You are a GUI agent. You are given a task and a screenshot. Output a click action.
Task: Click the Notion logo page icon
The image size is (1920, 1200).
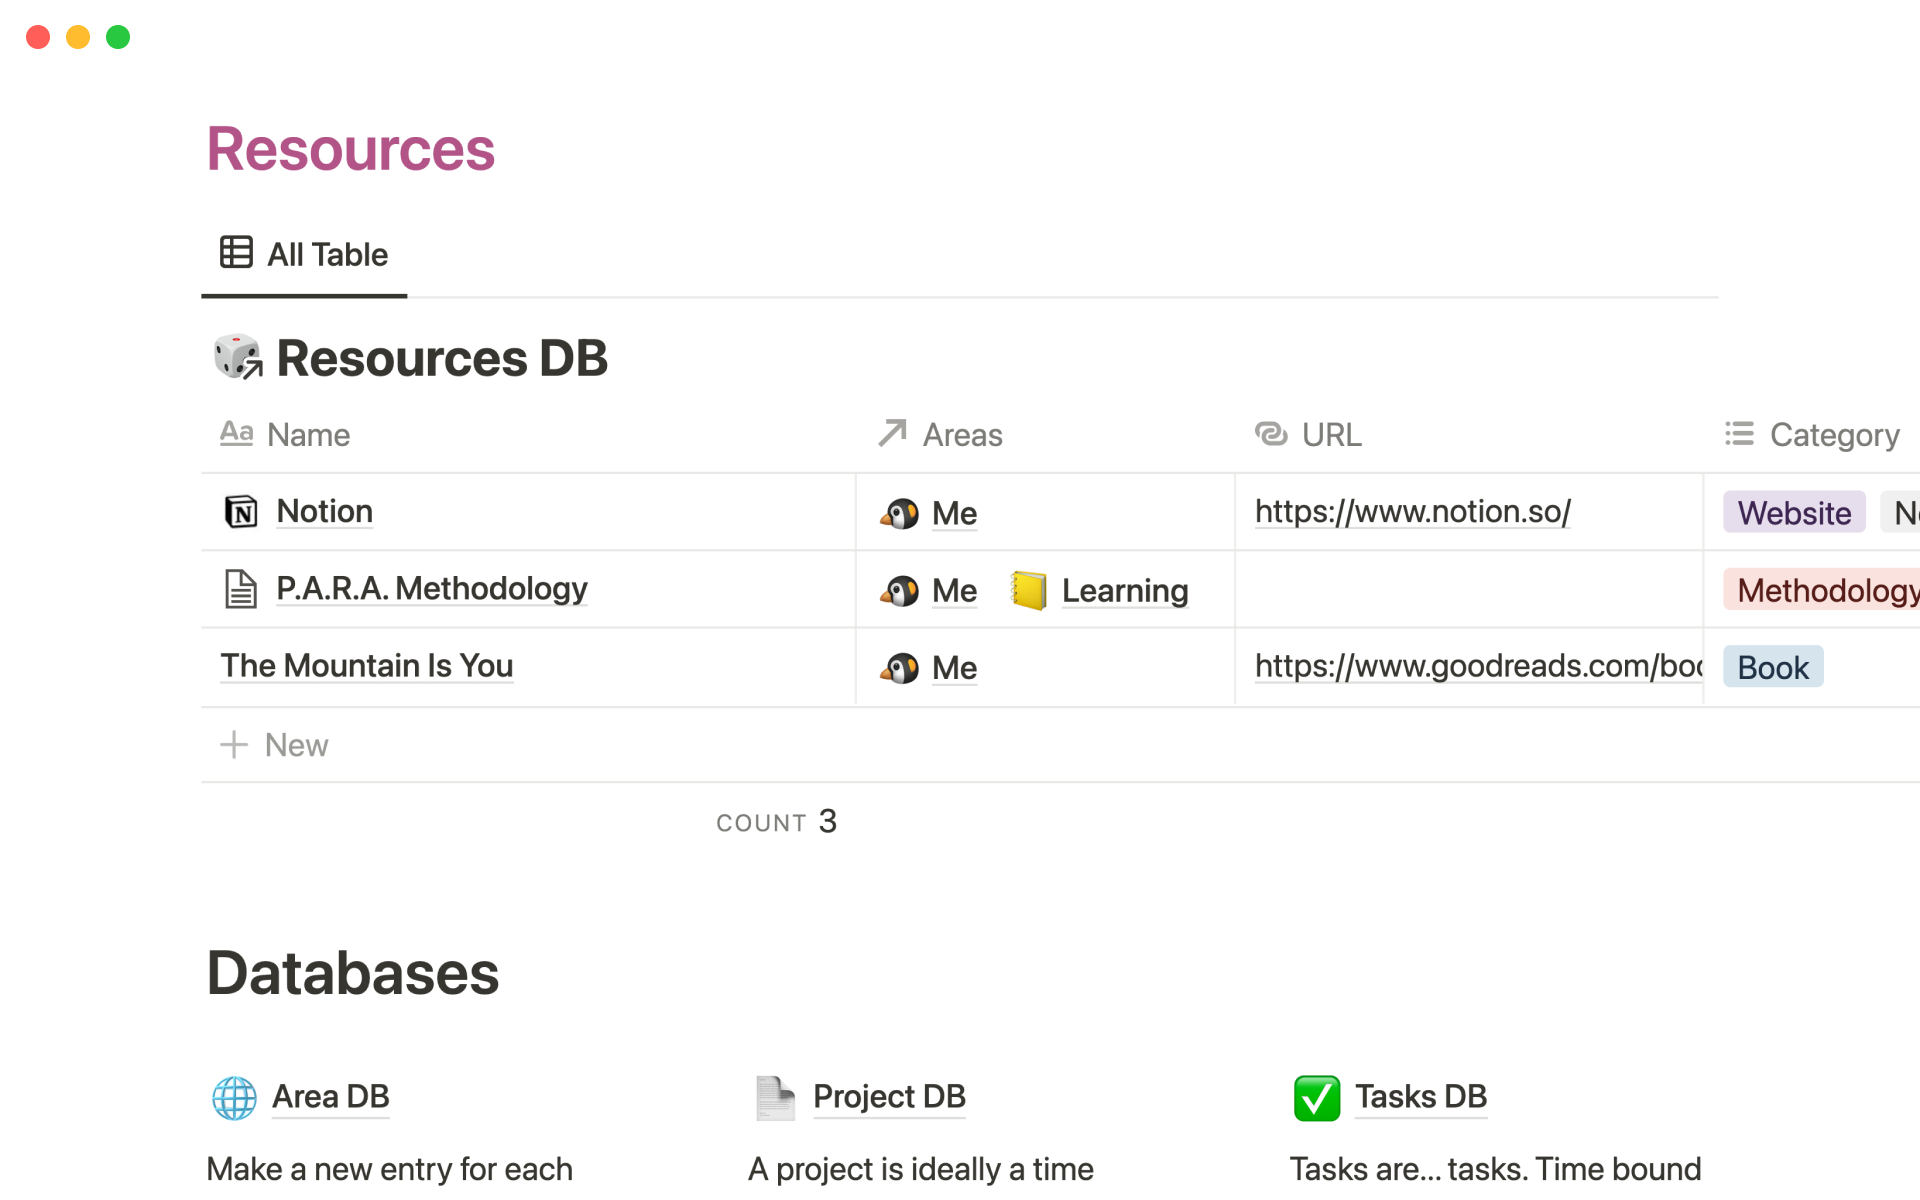[x=240, y=512]
